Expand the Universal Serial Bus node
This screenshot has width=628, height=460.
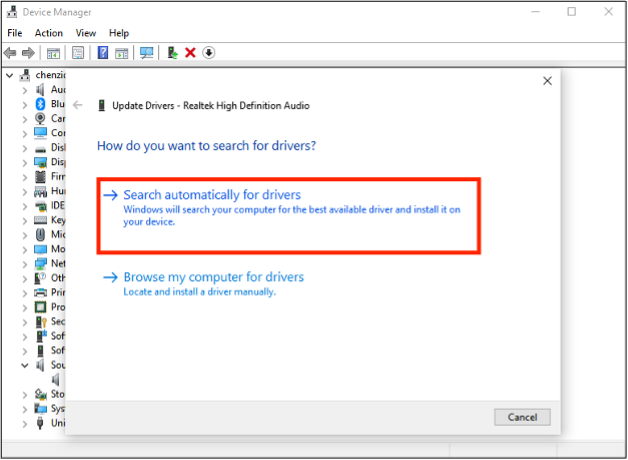(x=25, y=424)
